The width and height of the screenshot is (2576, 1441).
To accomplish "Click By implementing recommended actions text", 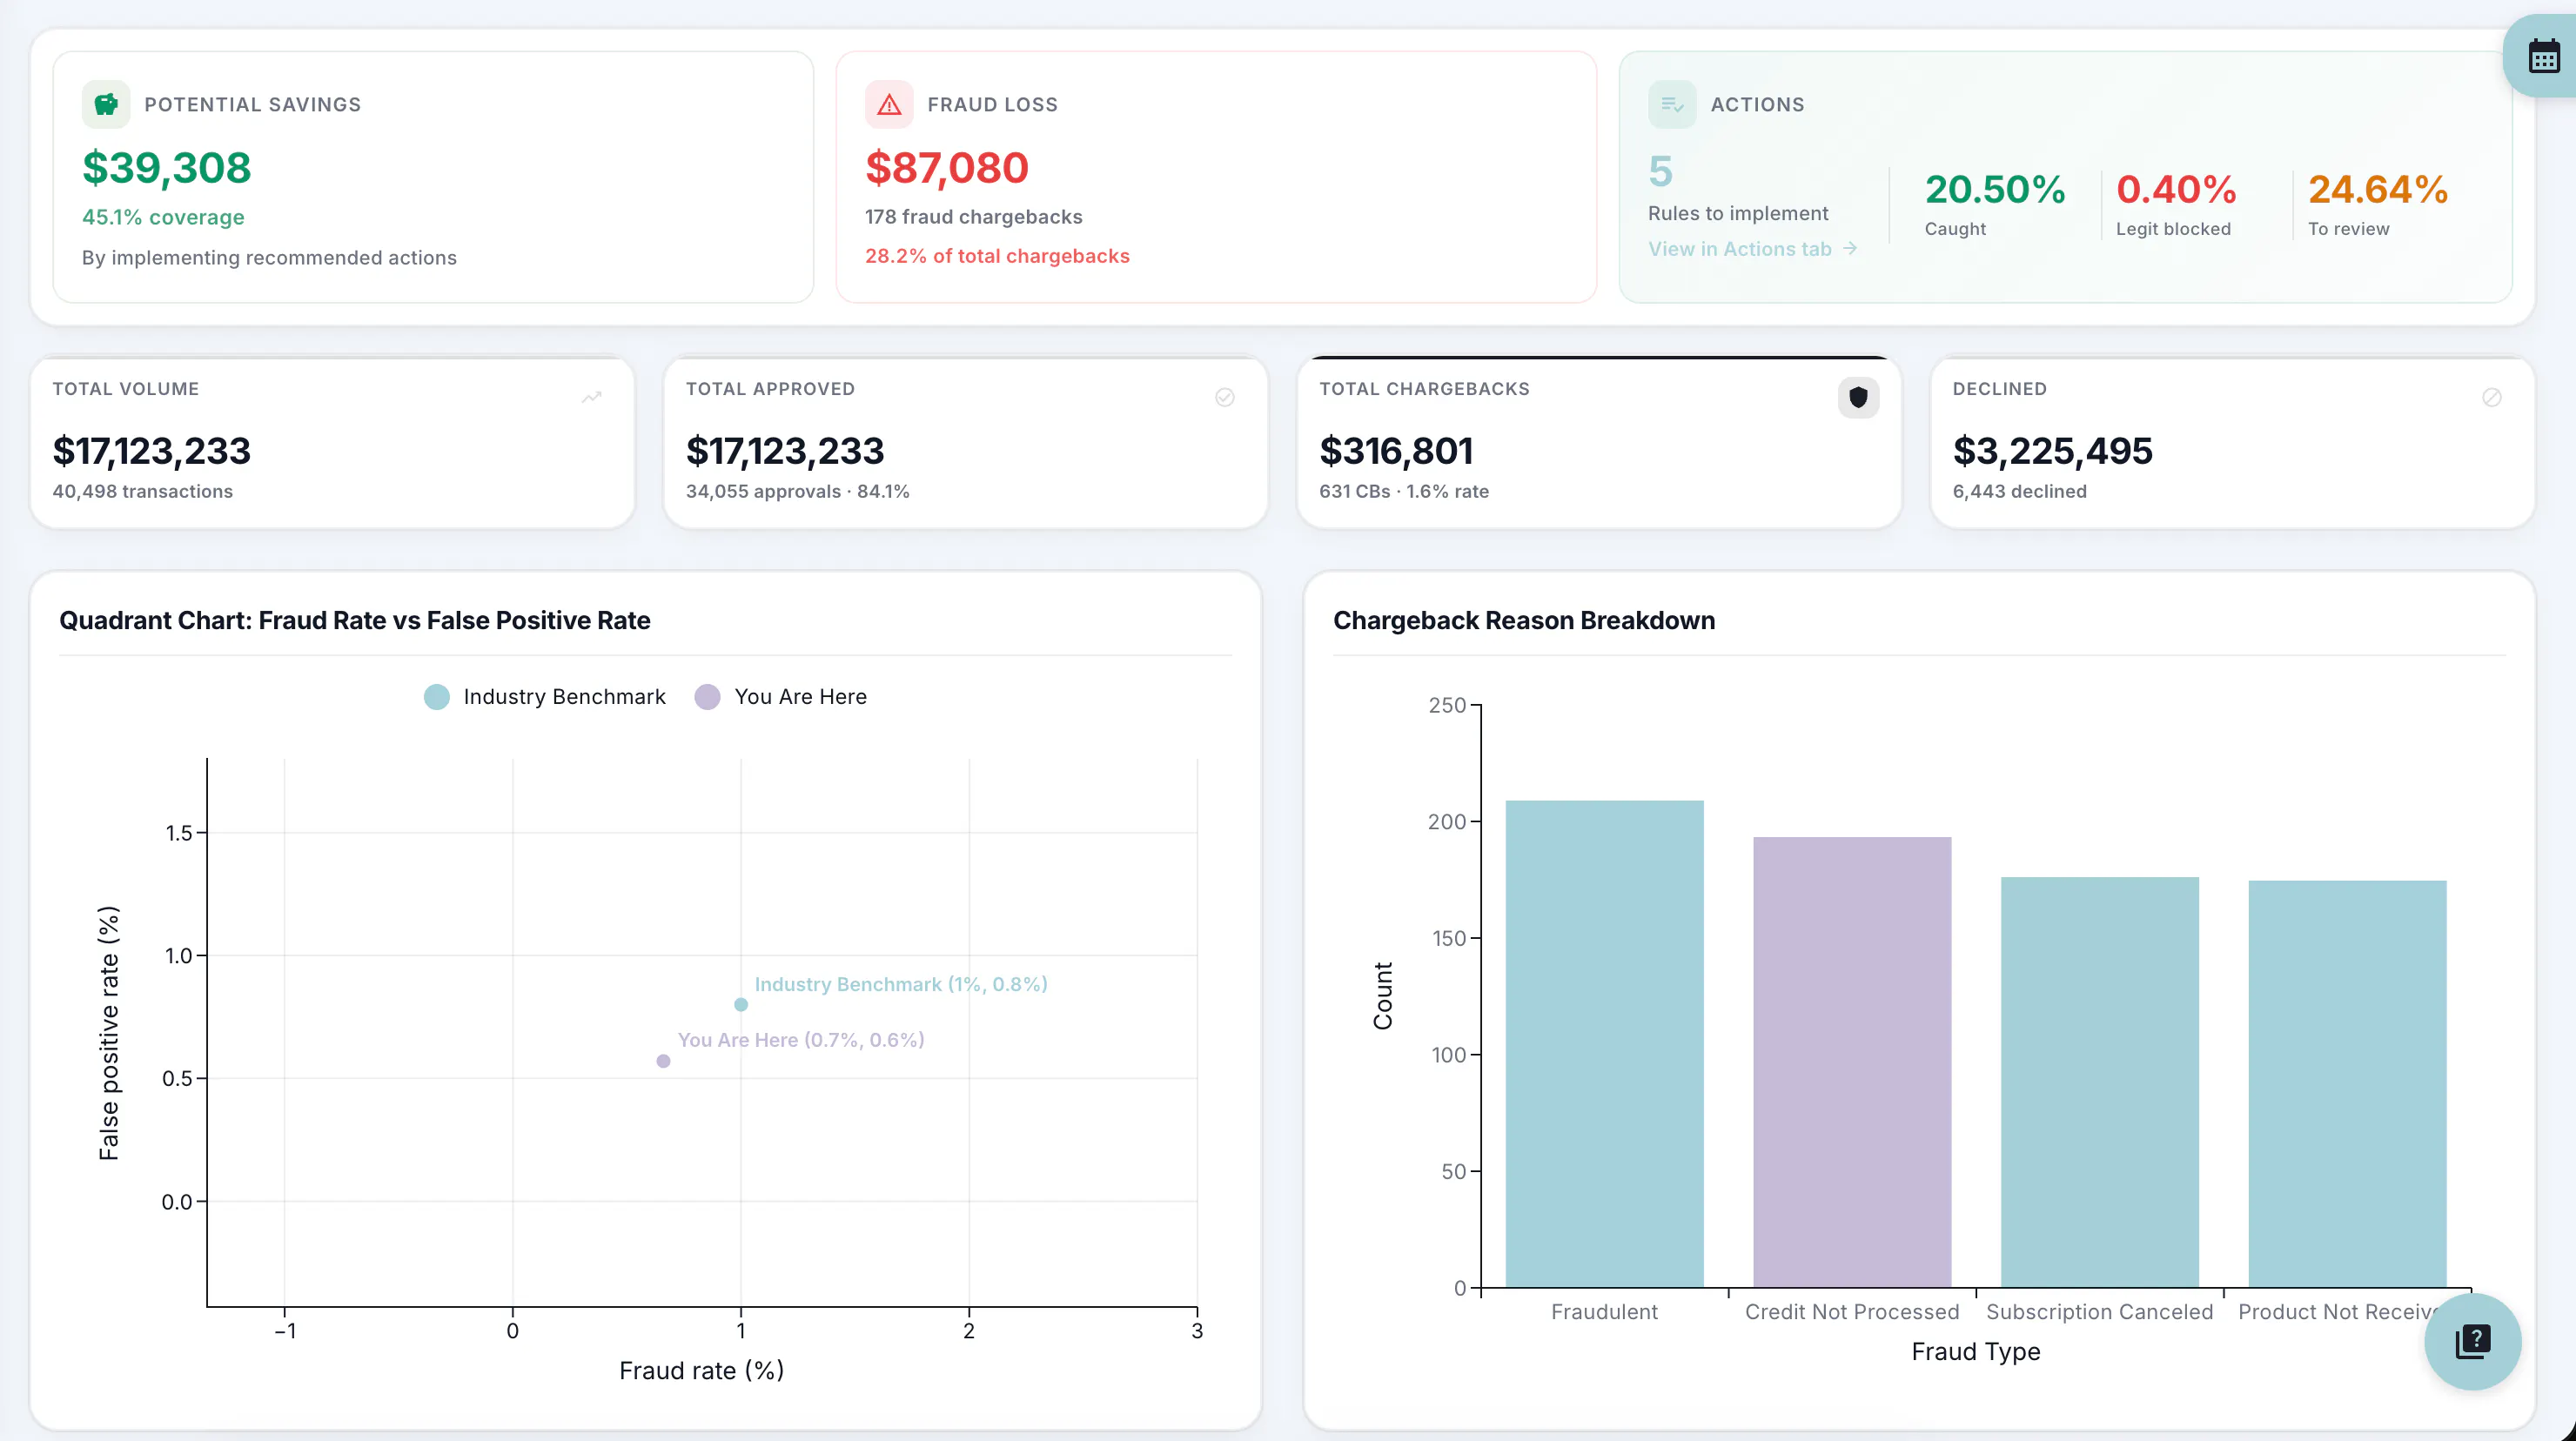I will [269, 257].
